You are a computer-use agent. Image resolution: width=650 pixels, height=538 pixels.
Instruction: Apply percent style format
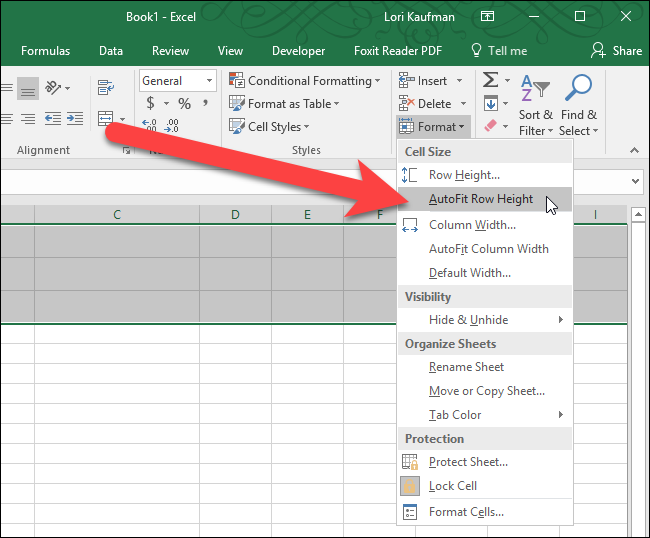pos(184,103)
